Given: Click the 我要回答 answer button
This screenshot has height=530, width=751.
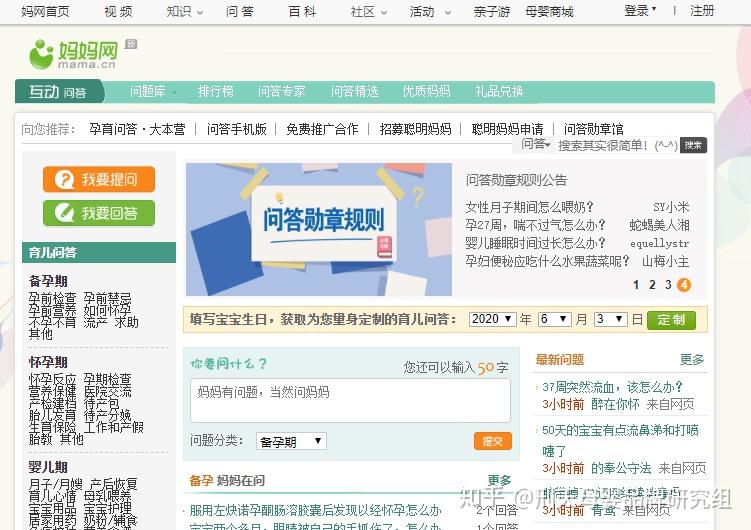Looking at the screenshot, I should pyautogui.click(x=99, y=213).
